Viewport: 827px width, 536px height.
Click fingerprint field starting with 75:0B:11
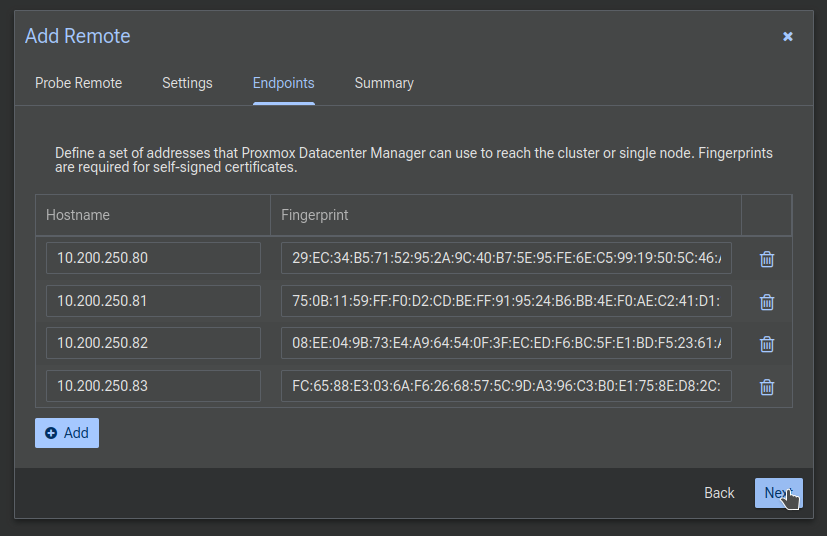[x=506, y=301]
